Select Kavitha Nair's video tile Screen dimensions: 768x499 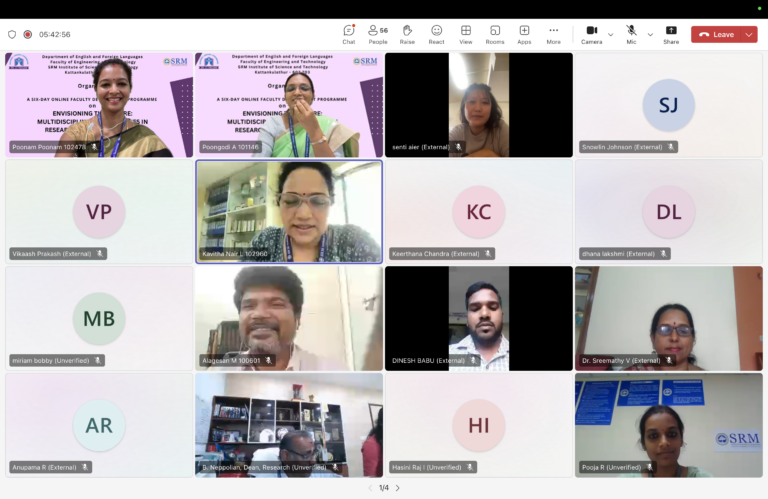pyautogui.click(x=288, y=211)
